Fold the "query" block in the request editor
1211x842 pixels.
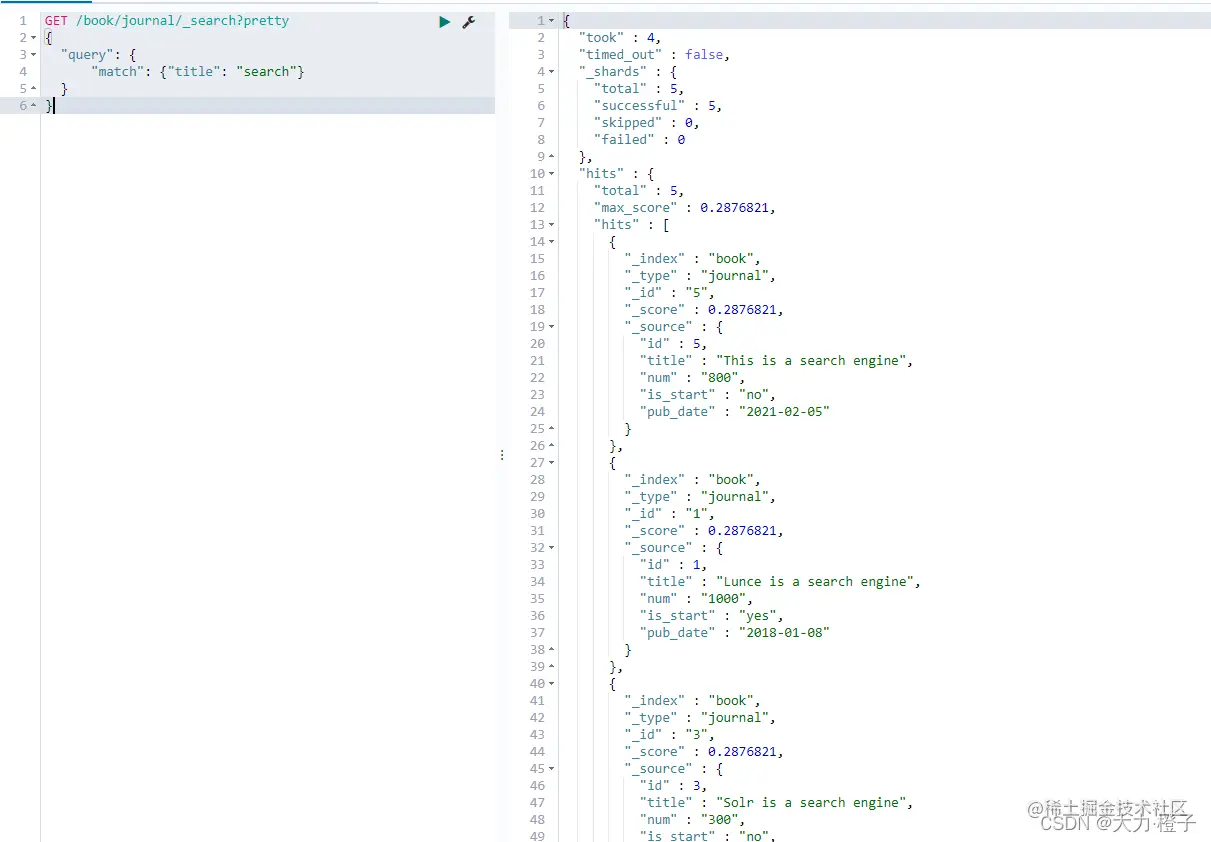coord(34,55)
